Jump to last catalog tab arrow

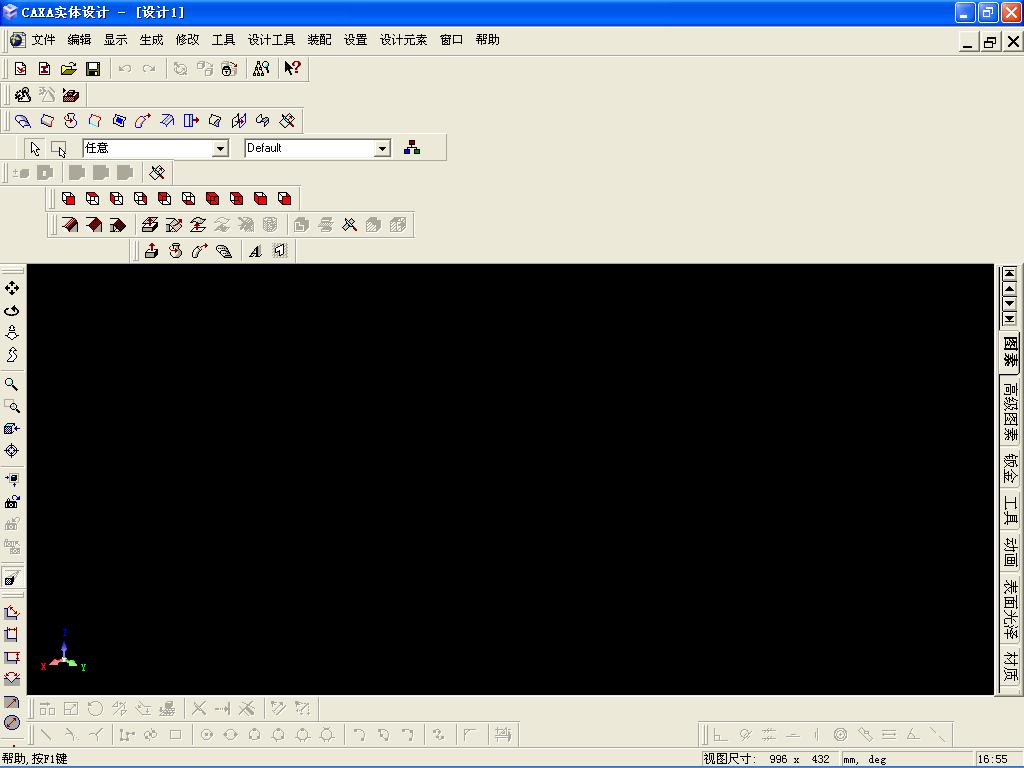coord(1010,319)
